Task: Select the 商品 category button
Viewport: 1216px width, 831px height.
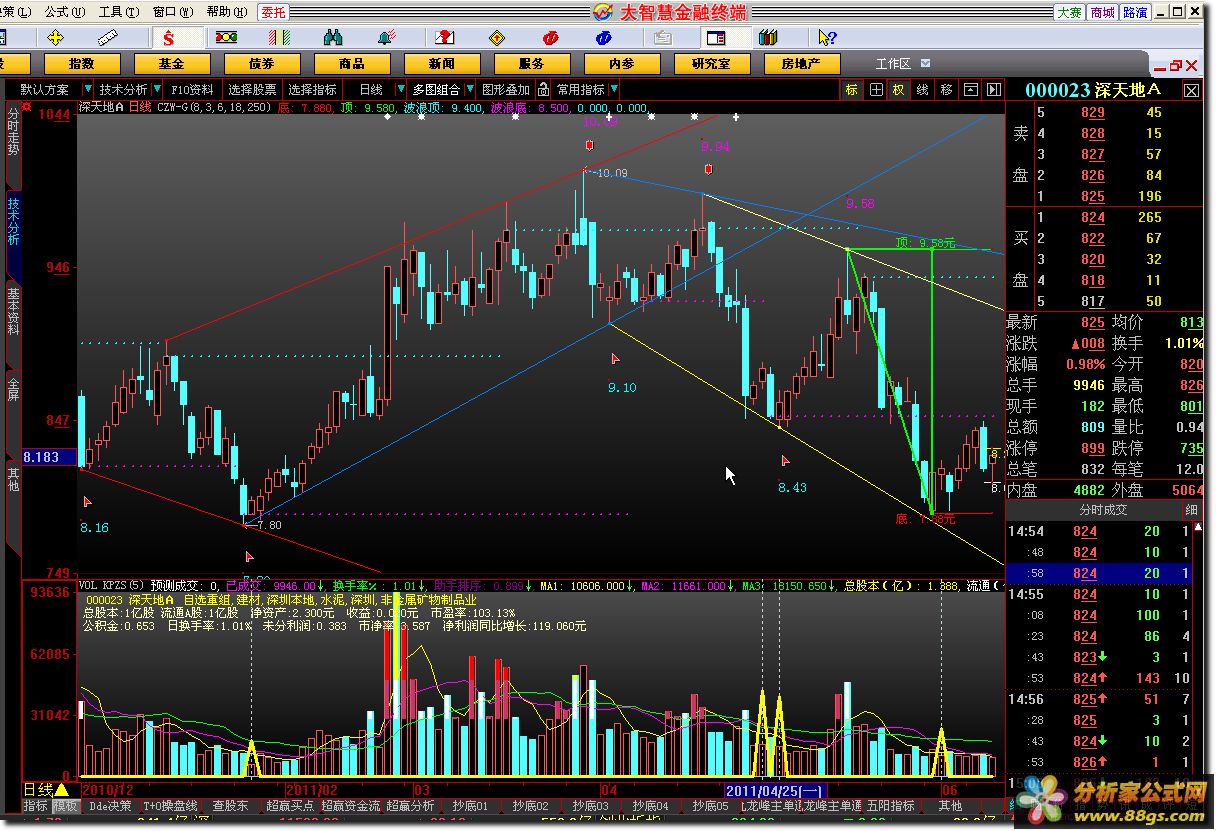Action: tap(352, 64)
